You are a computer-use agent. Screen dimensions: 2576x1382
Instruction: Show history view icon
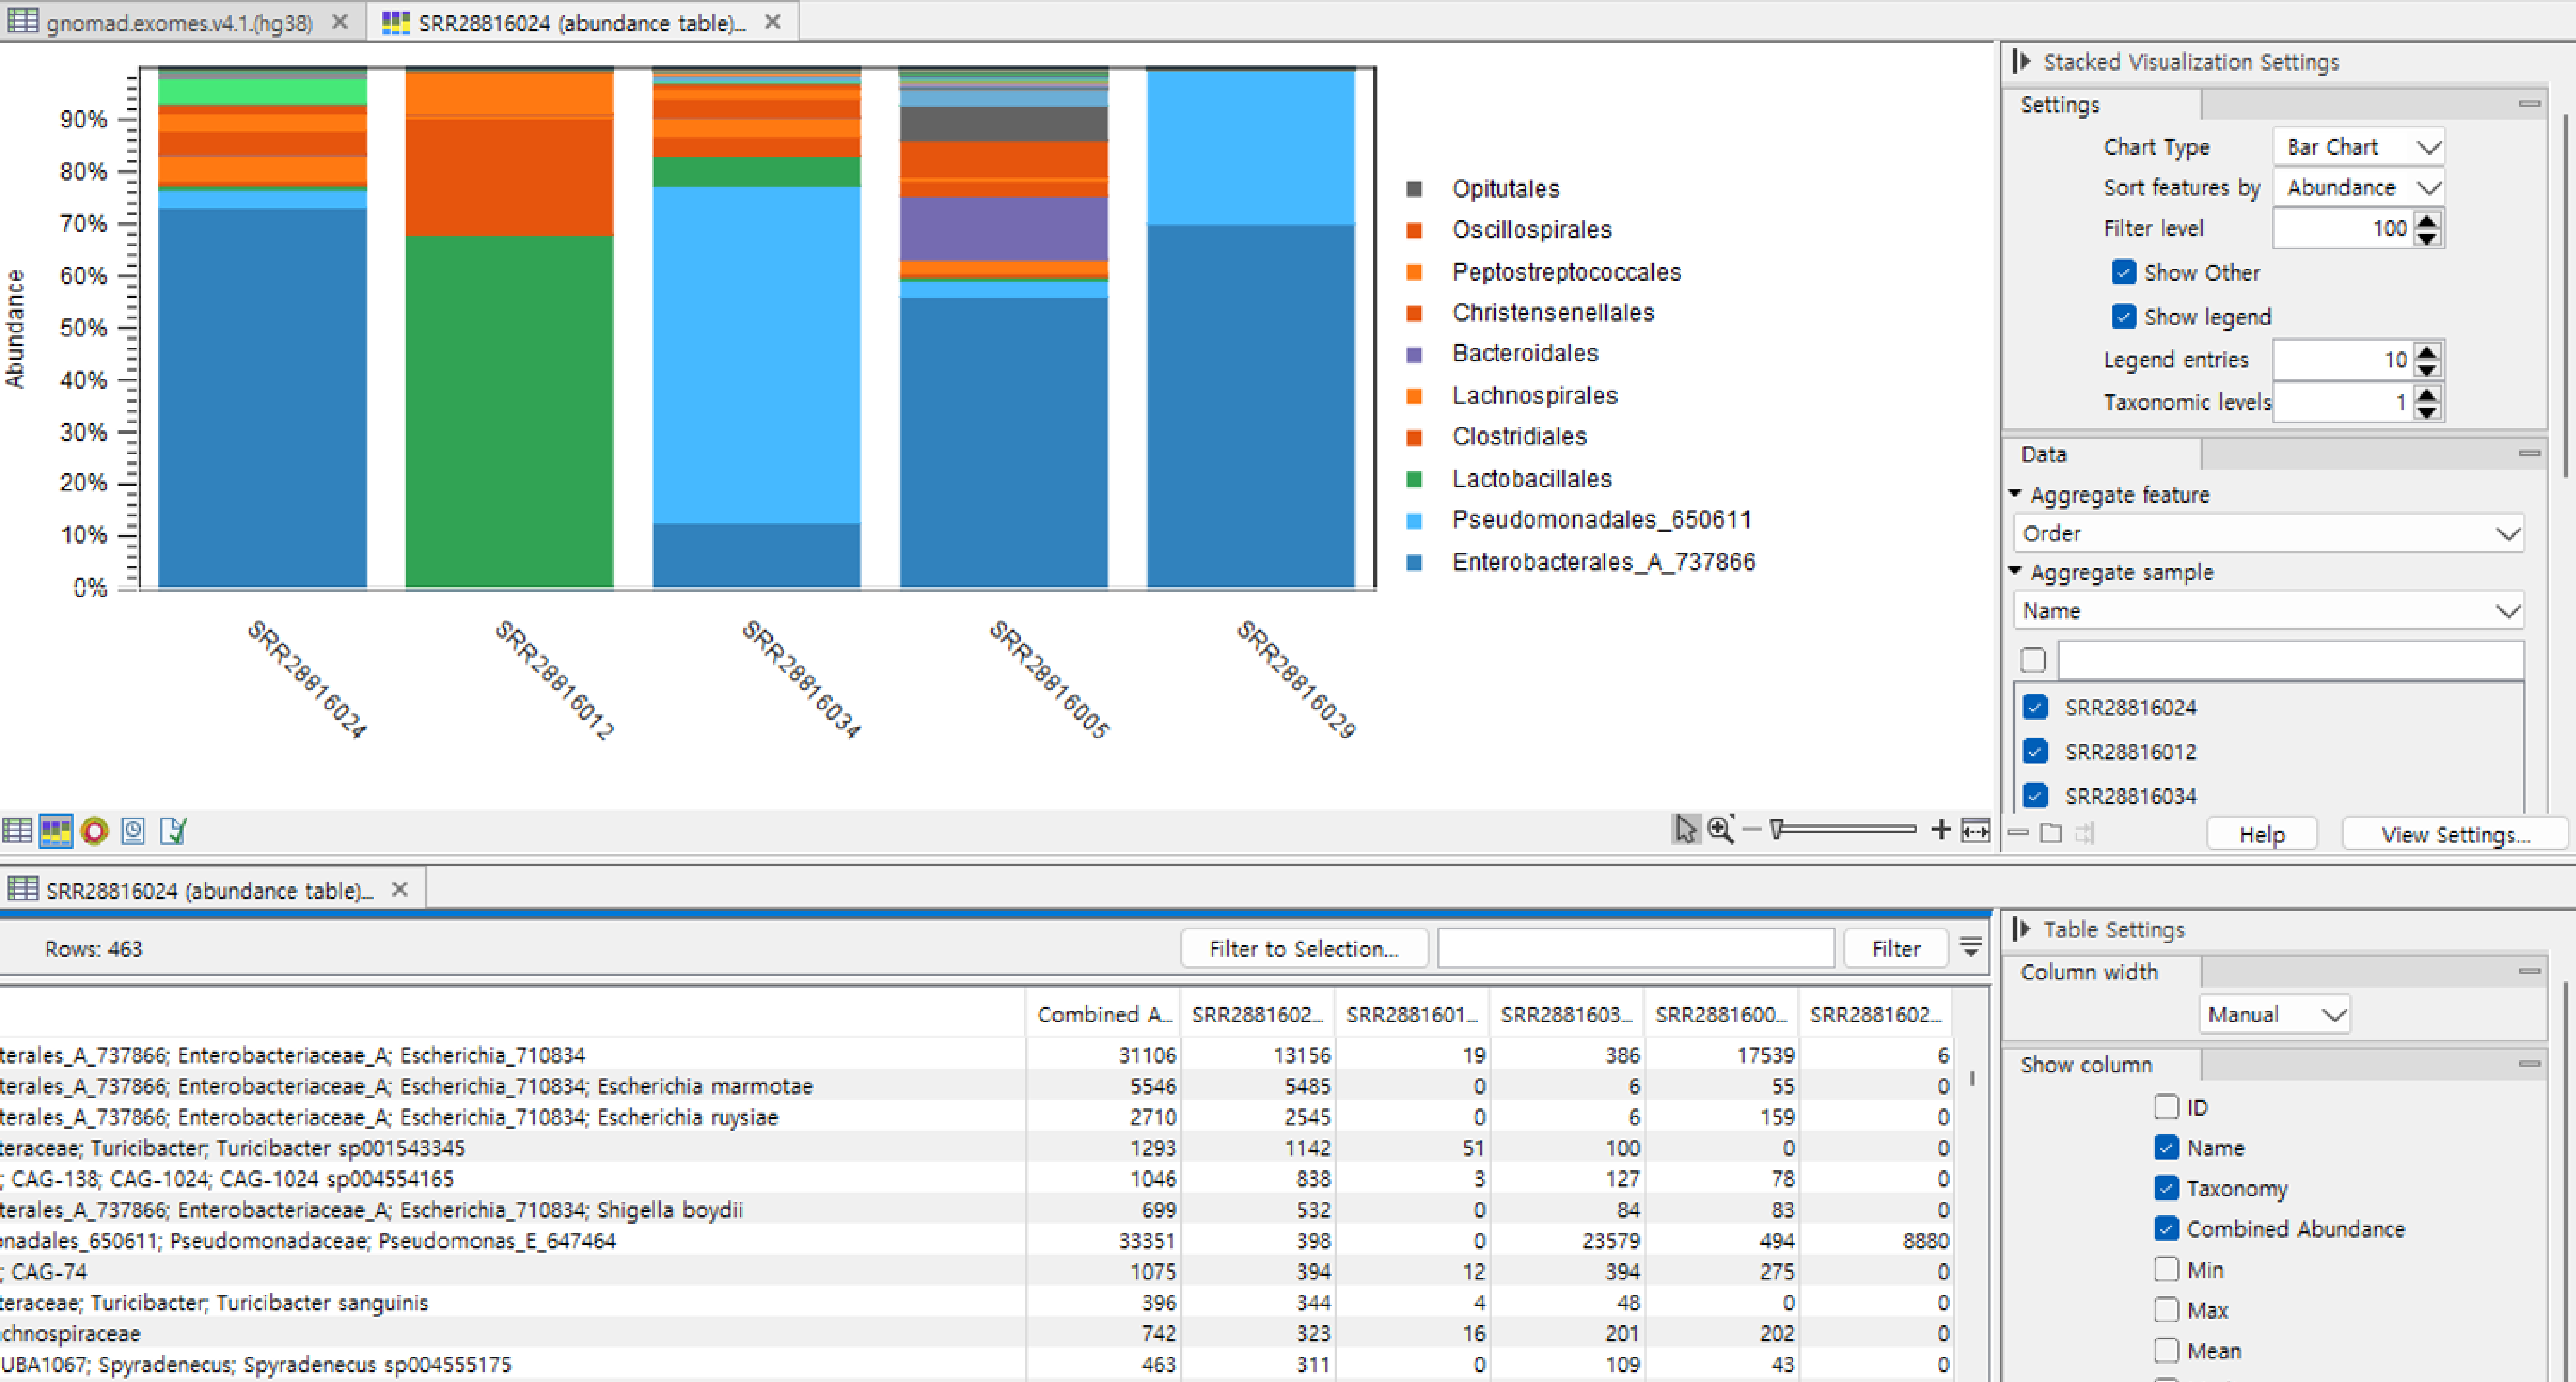click(133, 830)
